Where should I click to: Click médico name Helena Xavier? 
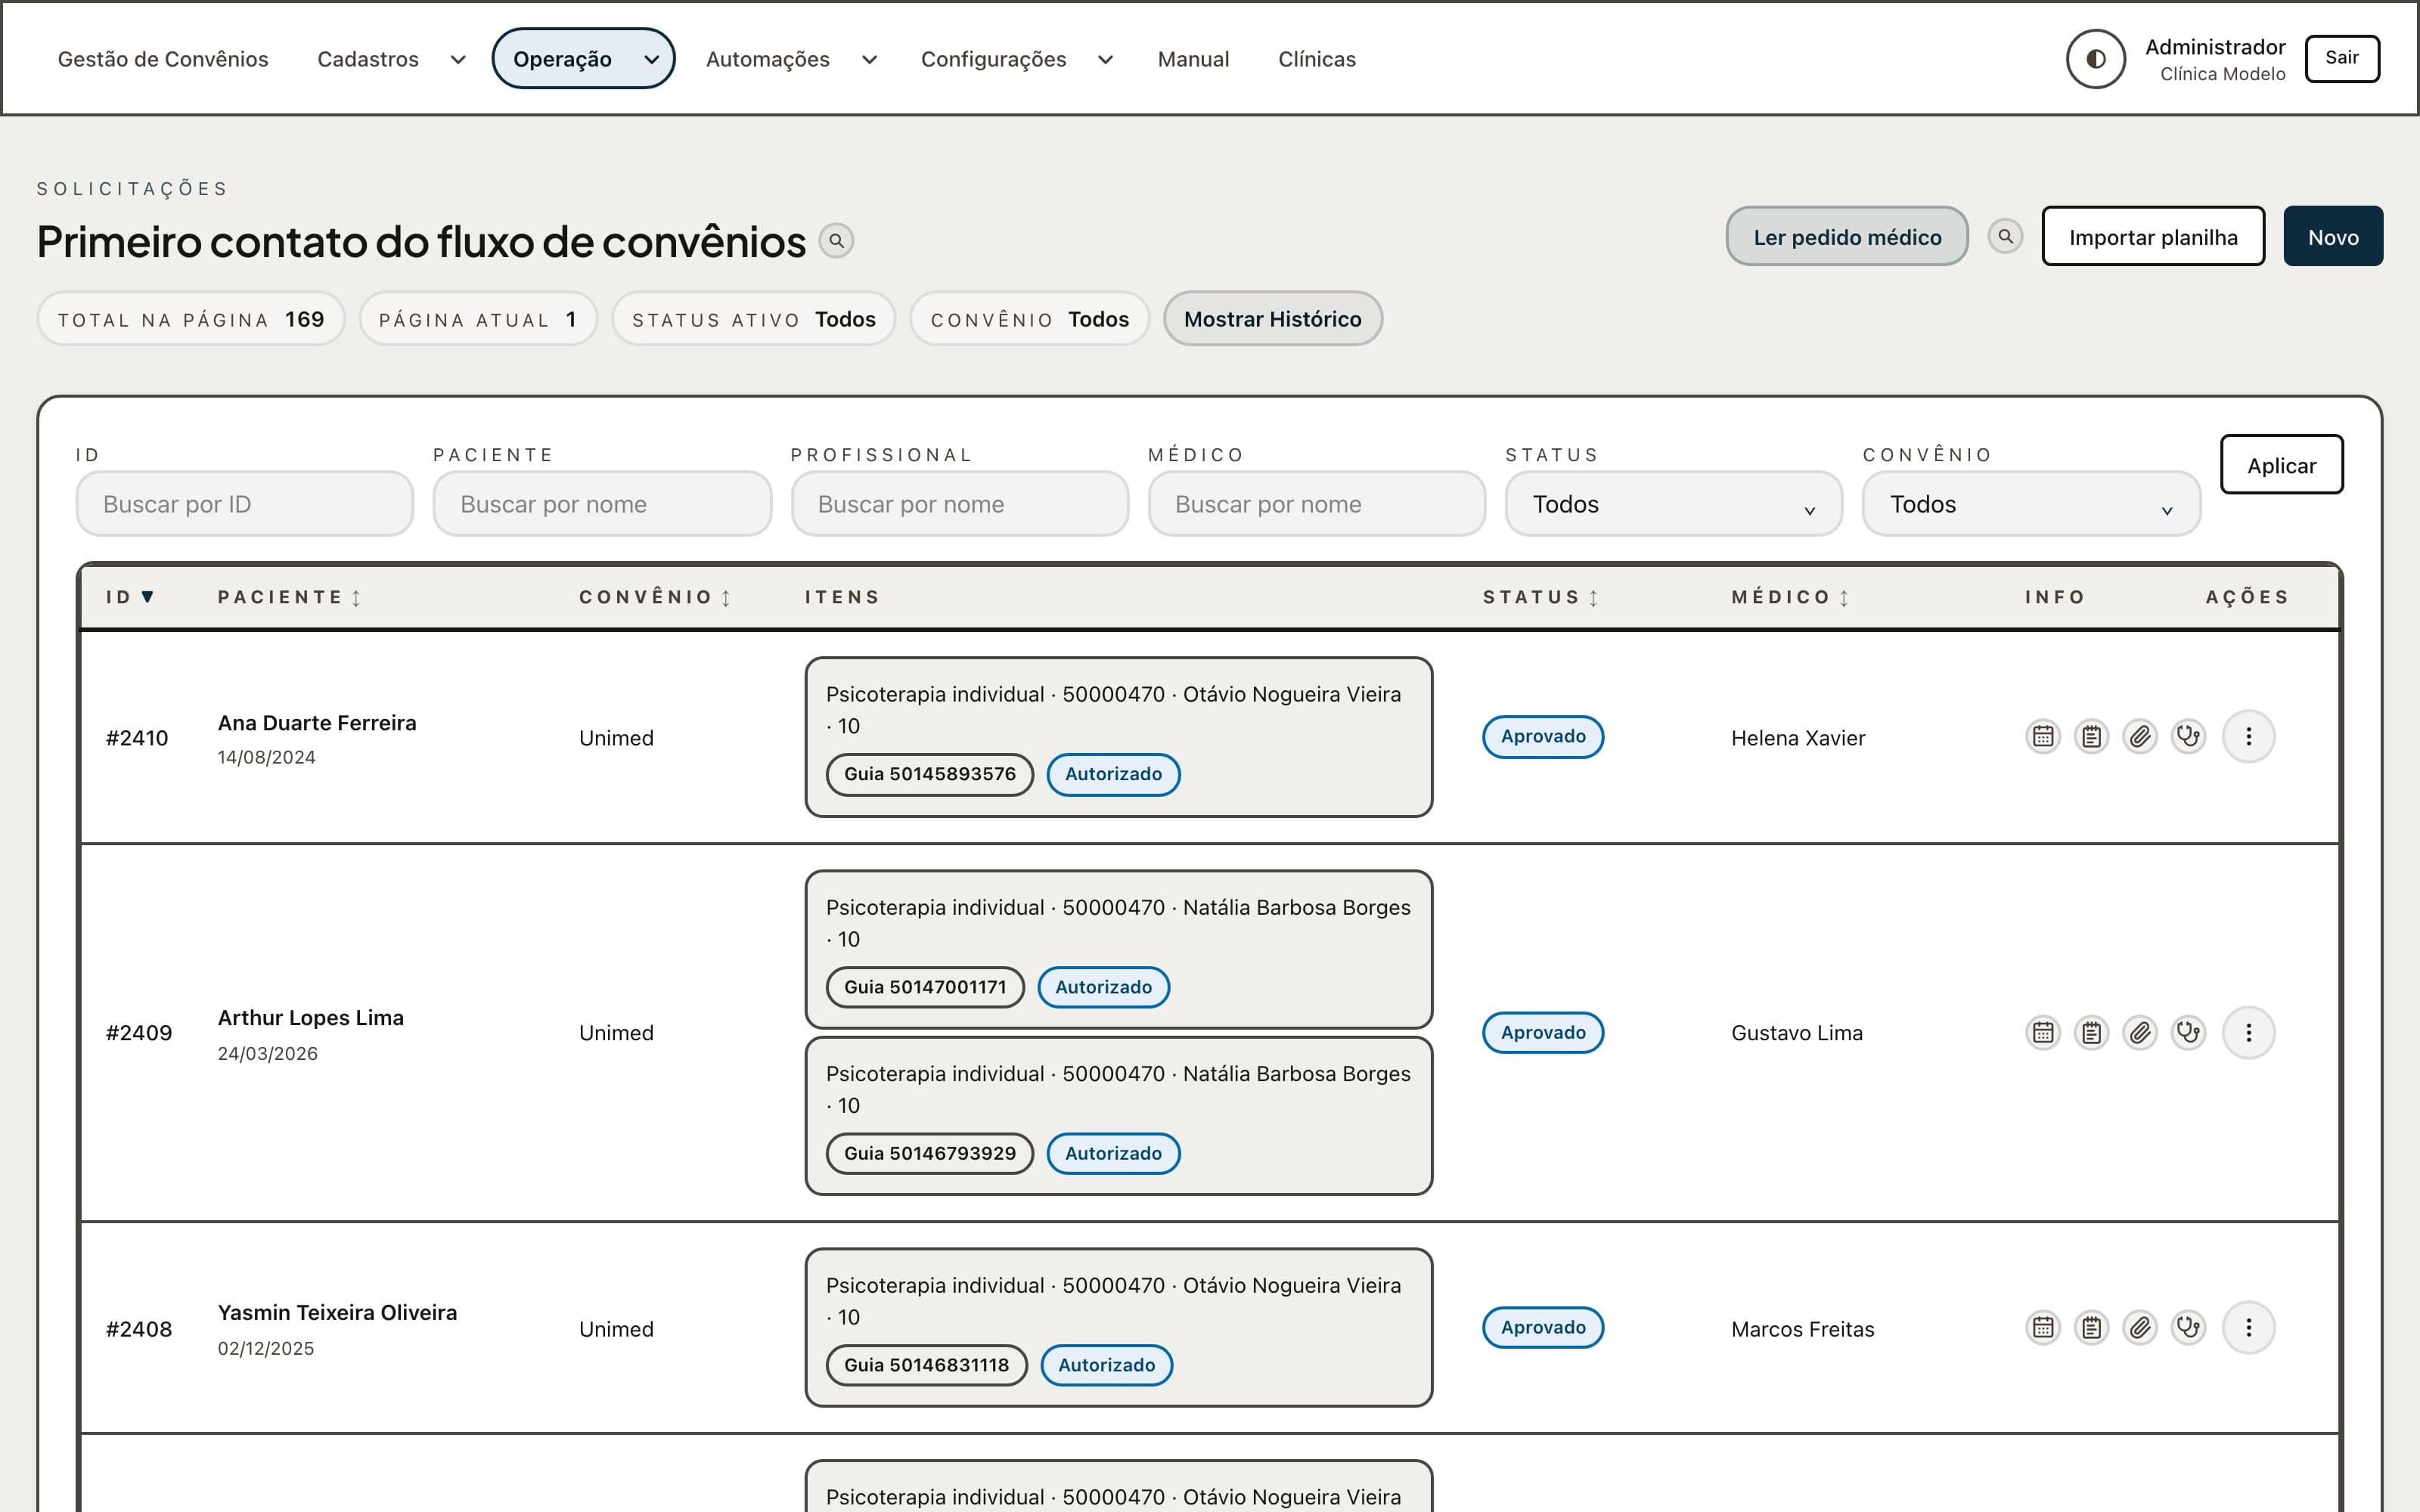pyautogui.click(x=1798, y=738)
